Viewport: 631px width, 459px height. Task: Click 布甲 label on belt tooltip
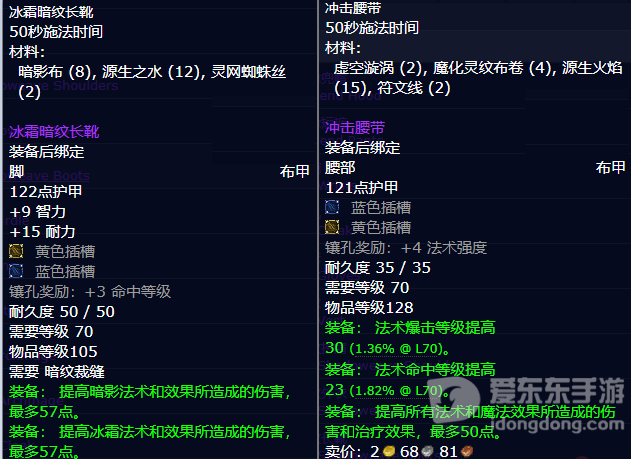tap(610, 167)
